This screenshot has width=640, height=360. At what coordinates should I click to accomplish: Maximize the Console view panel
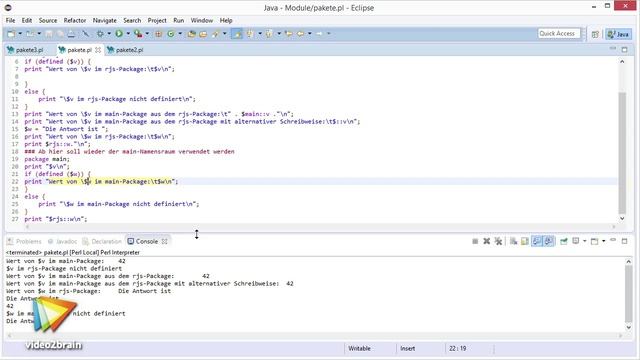point(624,242)
